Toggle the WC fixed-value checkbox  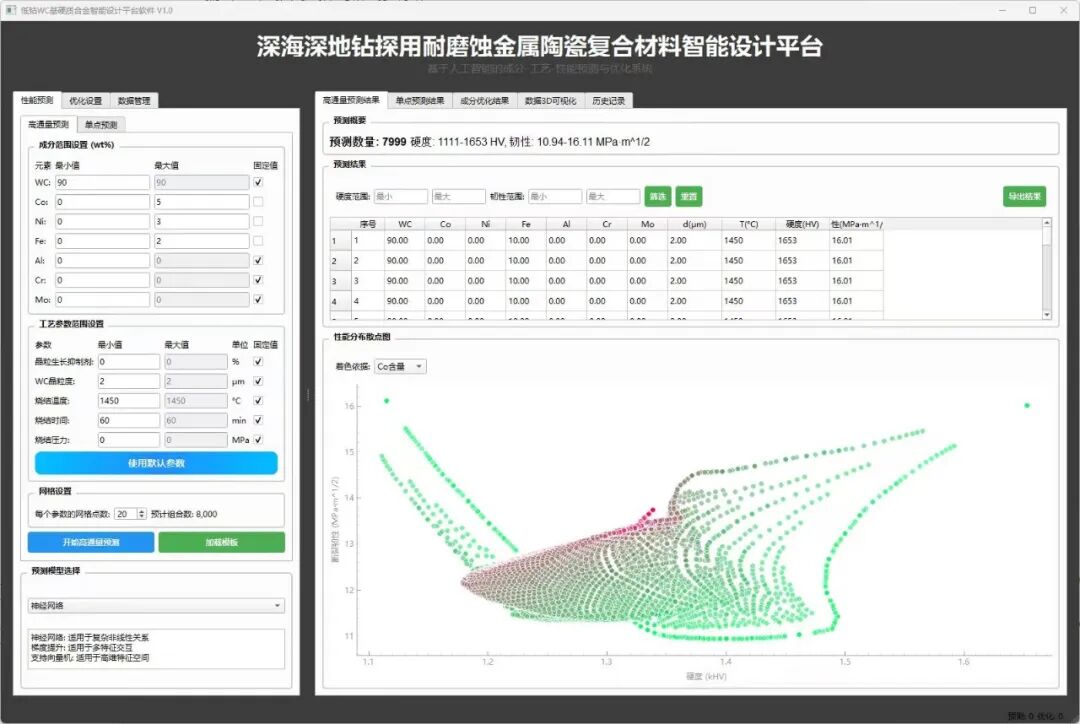pos(259,183)
